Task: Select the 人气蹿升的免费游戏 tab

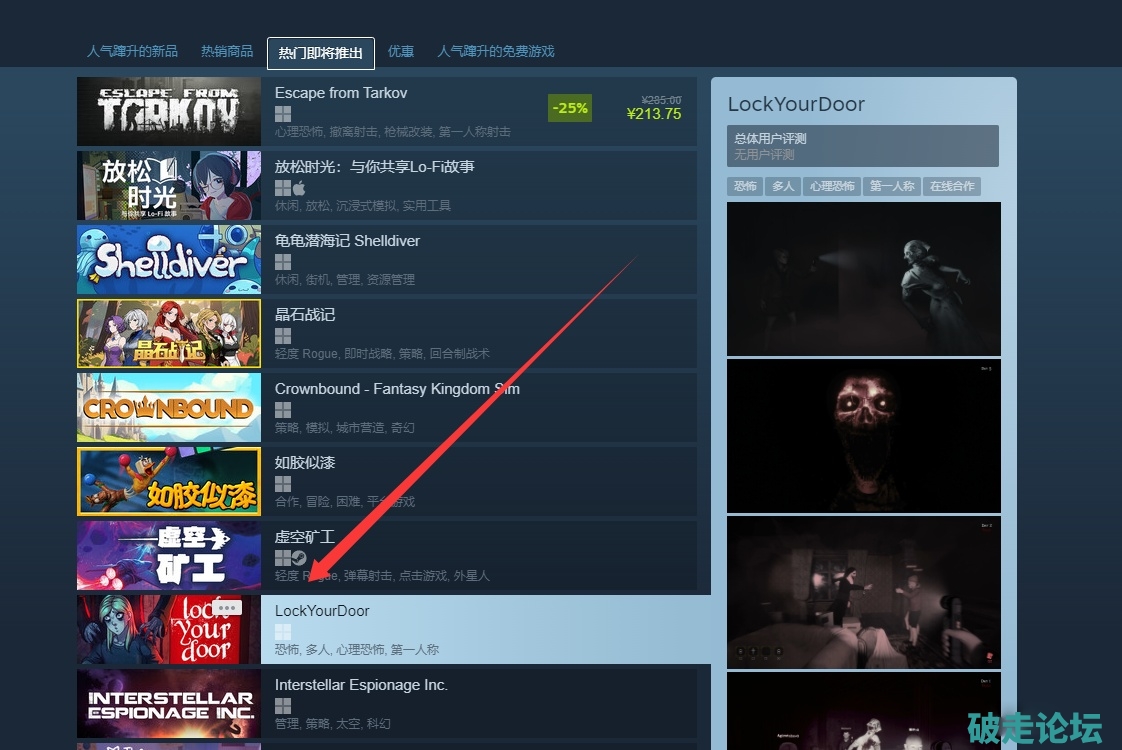Action: tap(496, 52)
